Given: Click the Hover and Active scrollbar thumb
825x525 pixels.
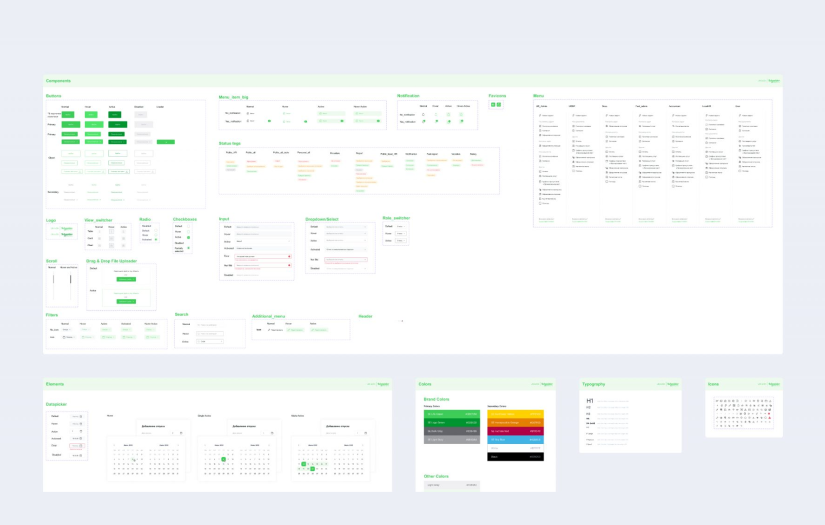Looking at the screenshot, I should (x=70, y=280).
